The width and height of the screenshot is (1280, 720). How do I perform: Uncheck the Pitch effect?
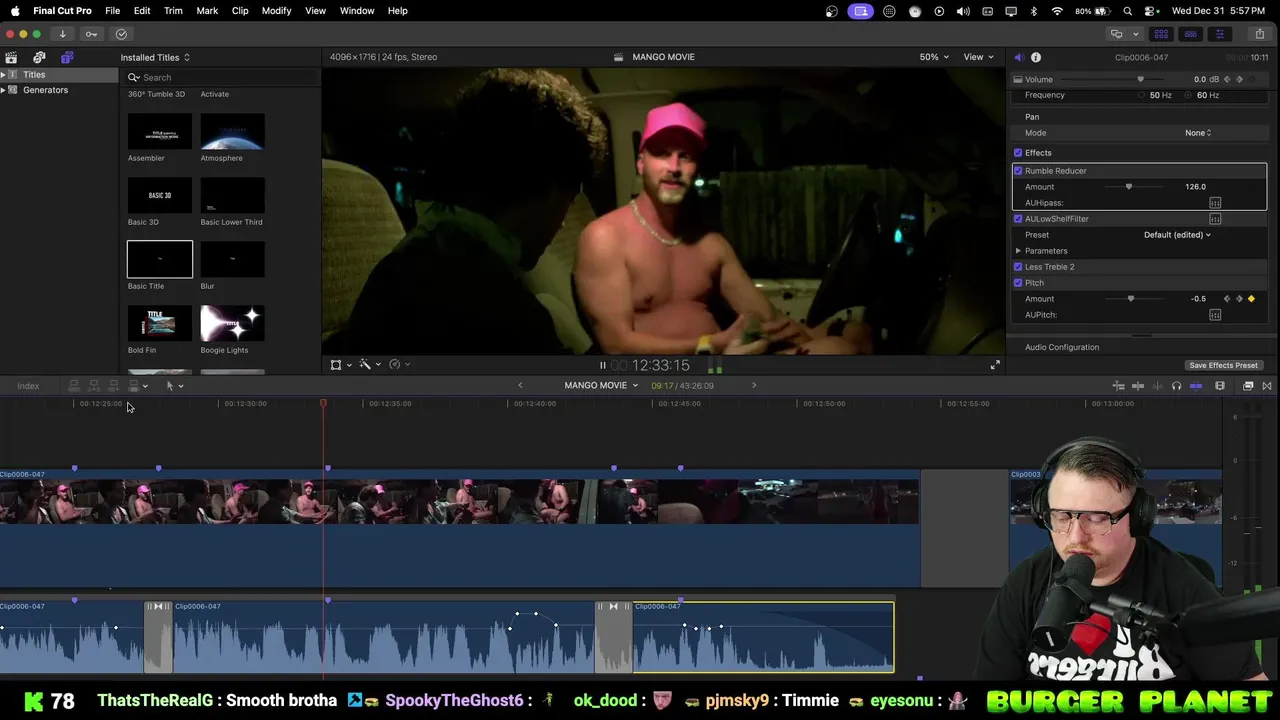point(1018,283)
